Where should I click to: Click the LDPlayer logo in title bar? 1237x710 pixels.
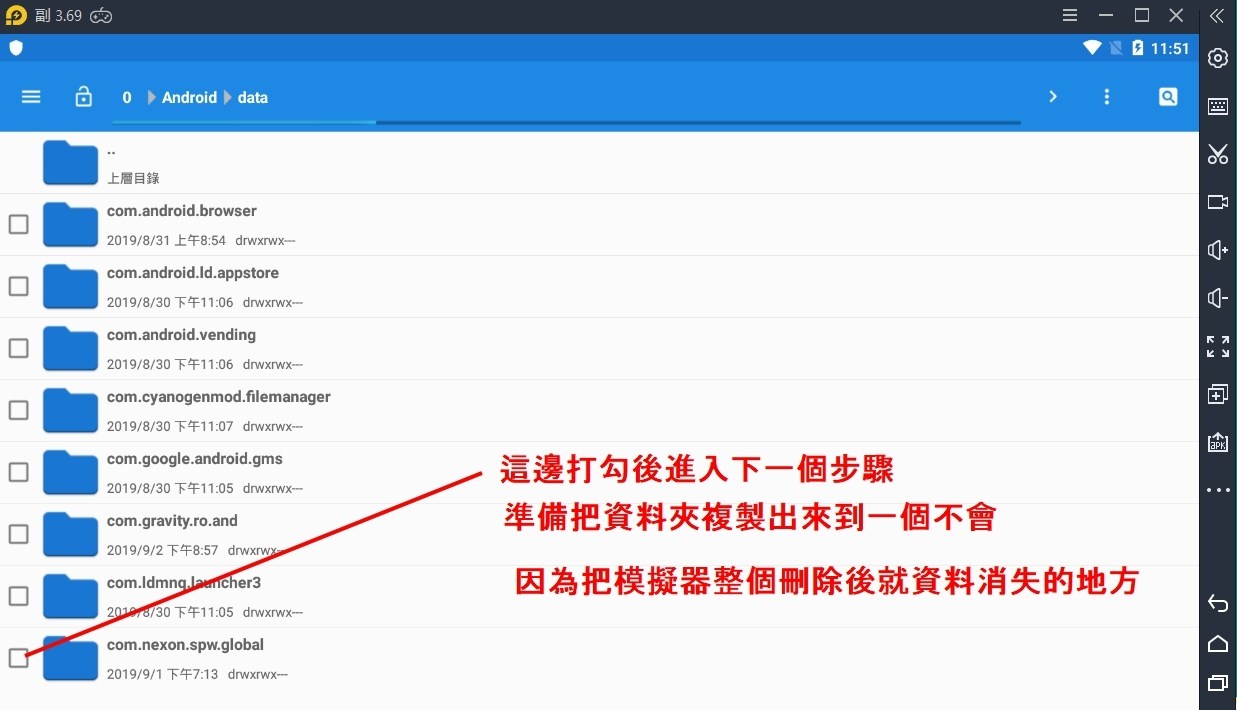(x=16, y=16)
